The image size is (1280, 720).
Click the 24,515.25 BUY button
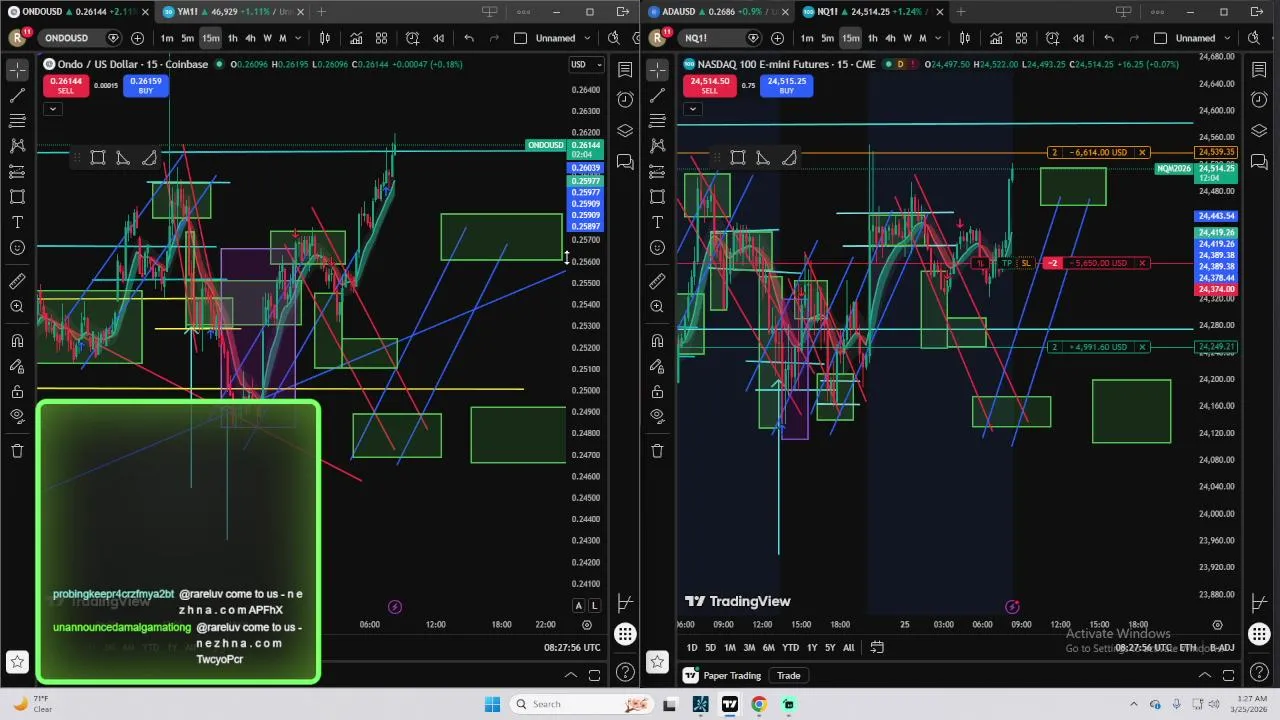(786, 86)
